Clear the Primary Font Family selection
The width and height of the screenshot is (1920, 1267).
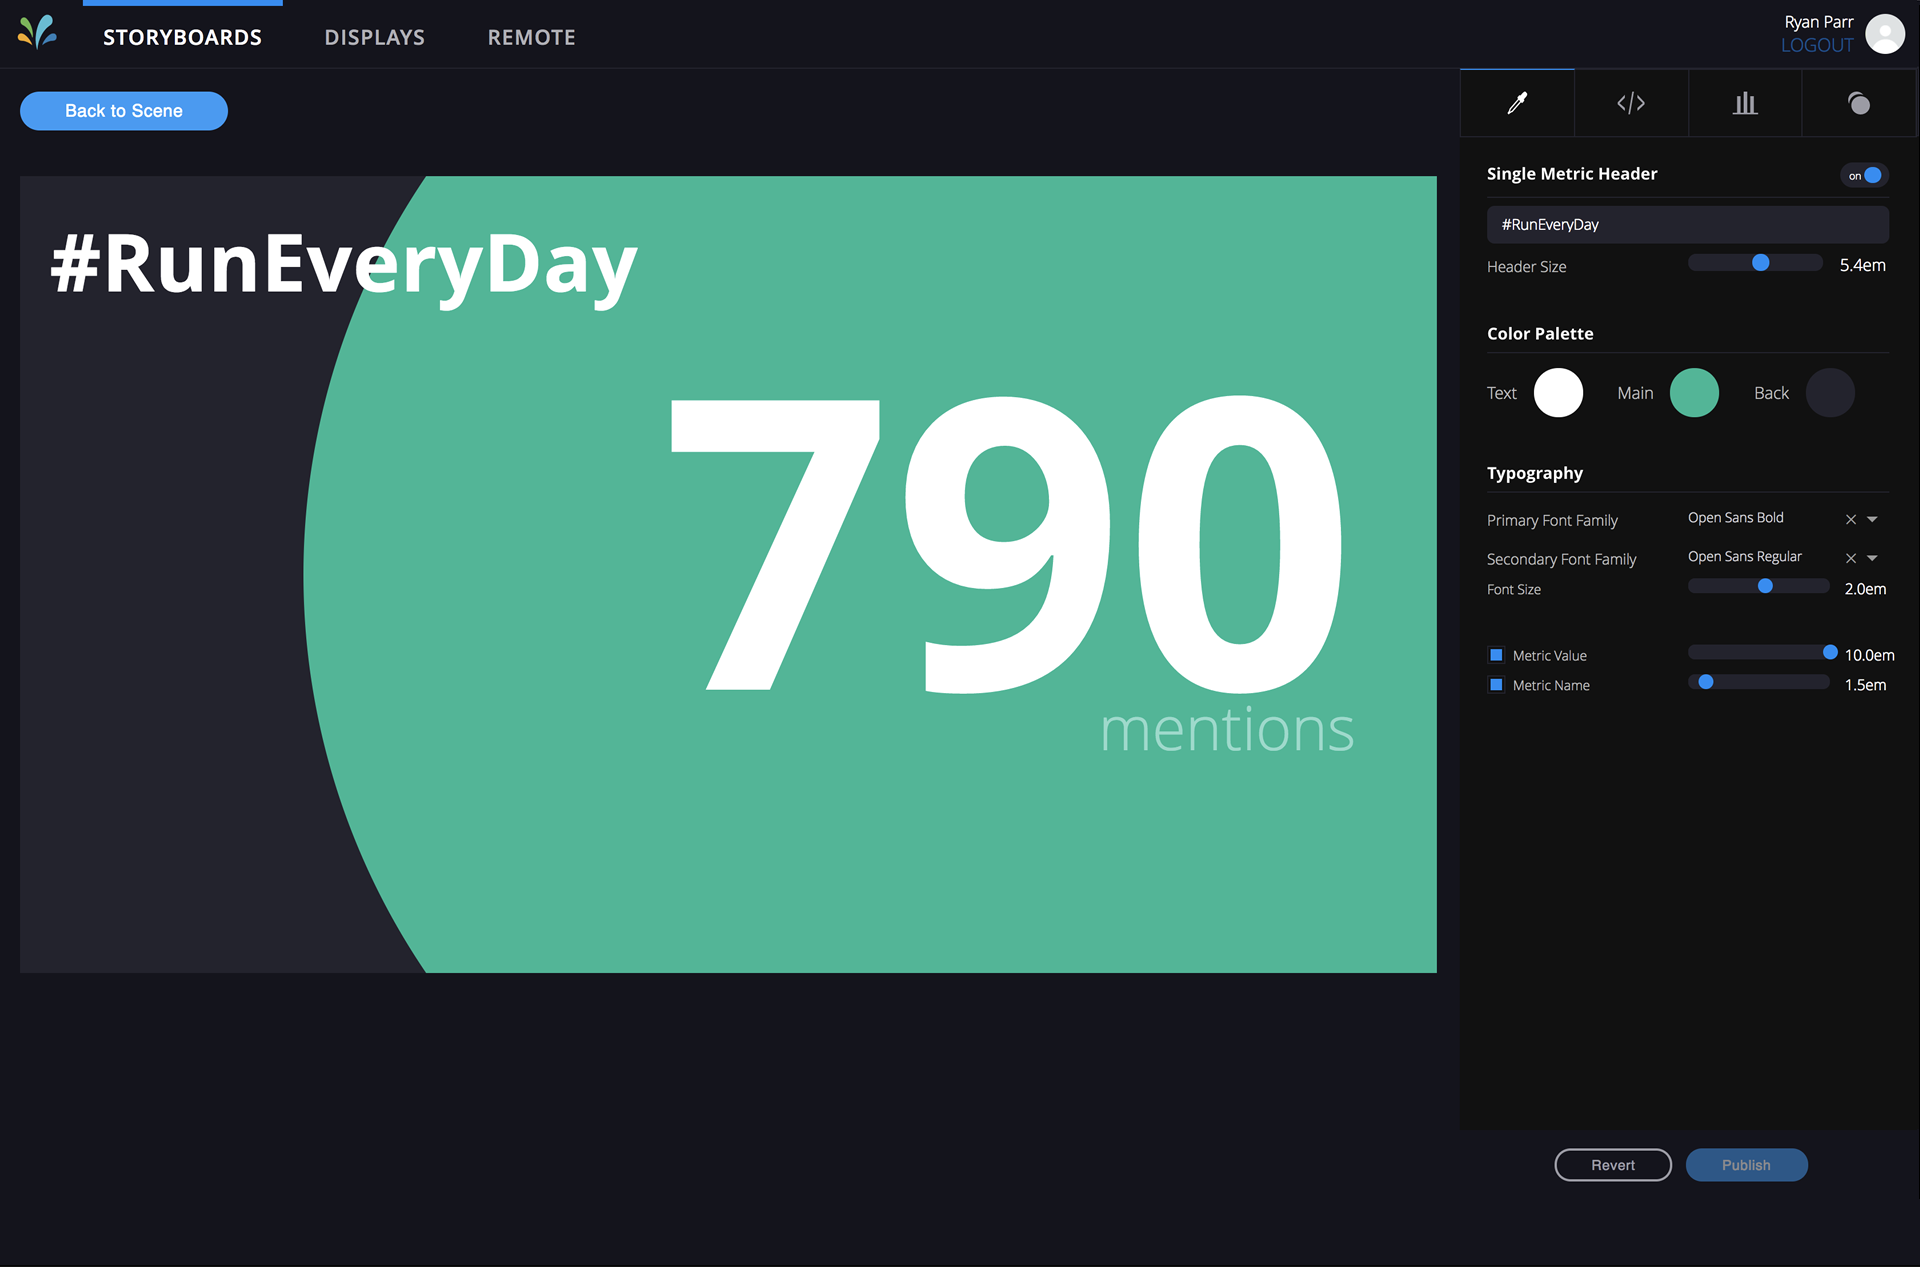point(1851,519)
